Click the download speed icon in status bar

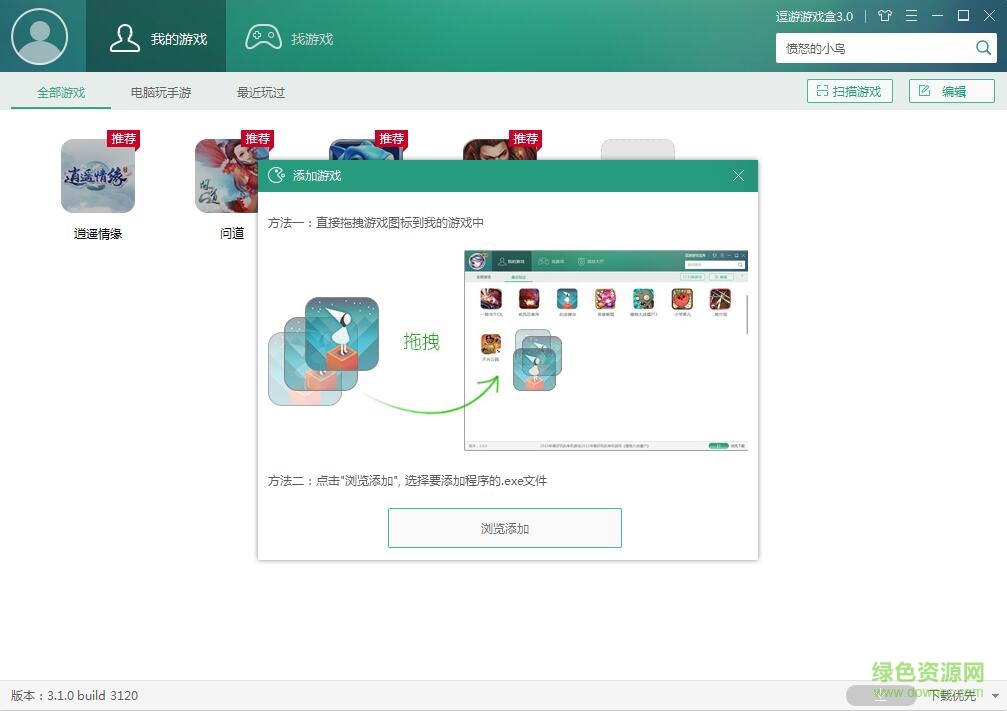[880, 695]
